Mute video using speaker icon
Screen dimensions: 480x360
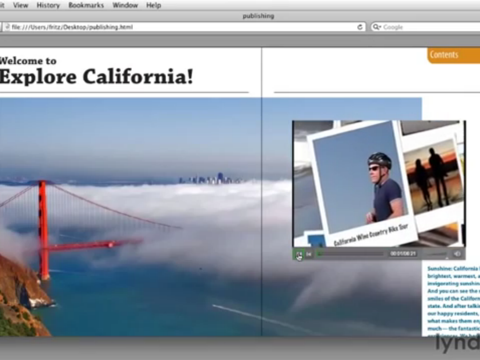coord(457,254)
